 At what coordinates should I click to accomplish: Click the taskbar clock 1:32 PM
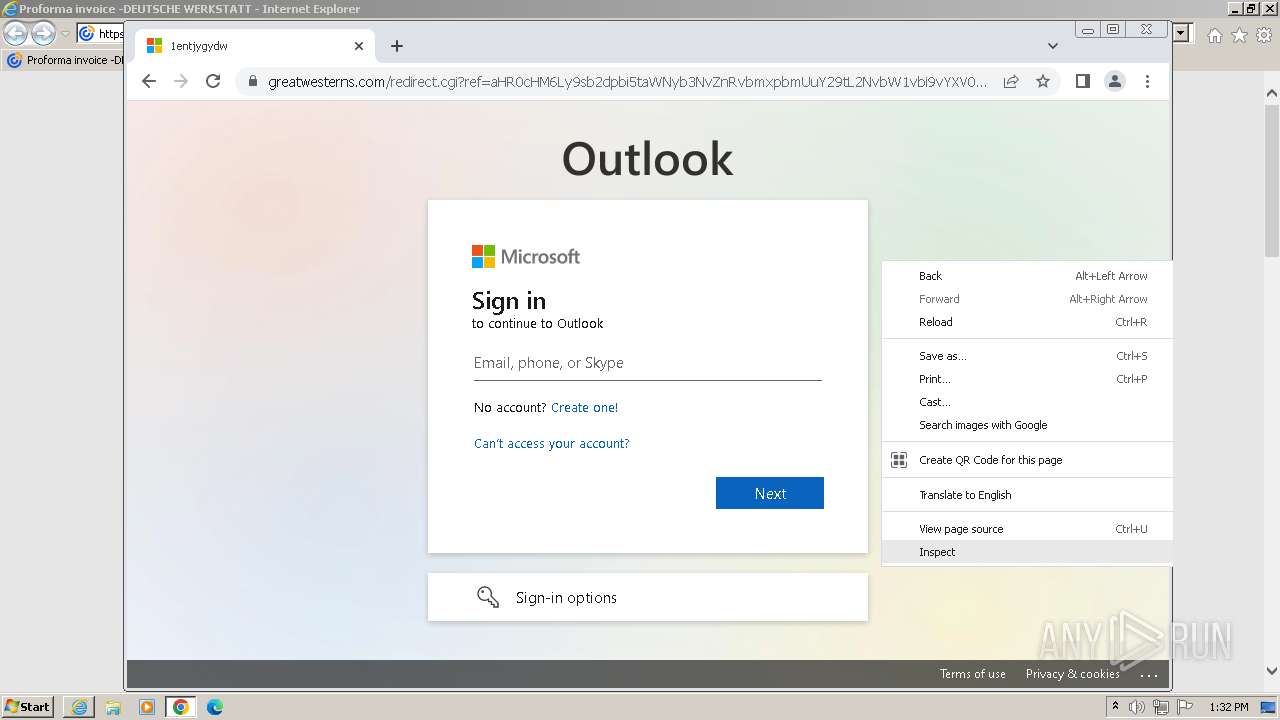pyautogui.click(x=1229, y=707)
